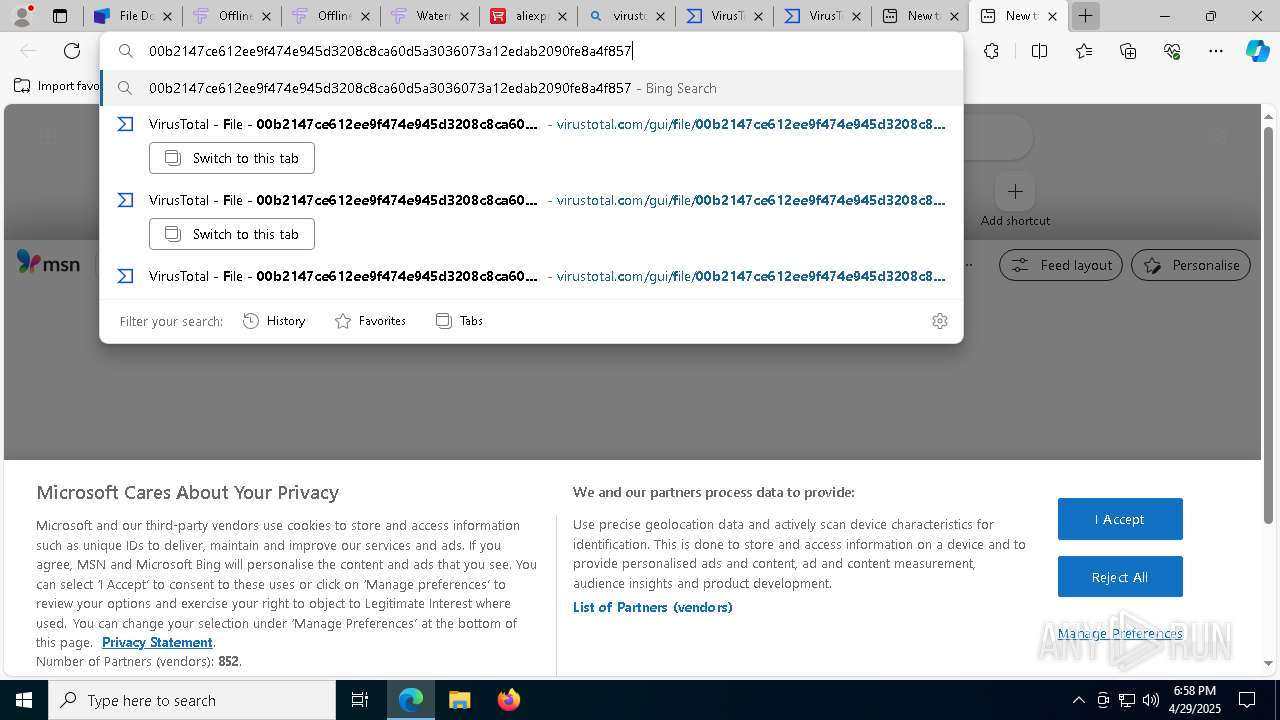Open the Extensions puzzle icon

pos(991,51)
